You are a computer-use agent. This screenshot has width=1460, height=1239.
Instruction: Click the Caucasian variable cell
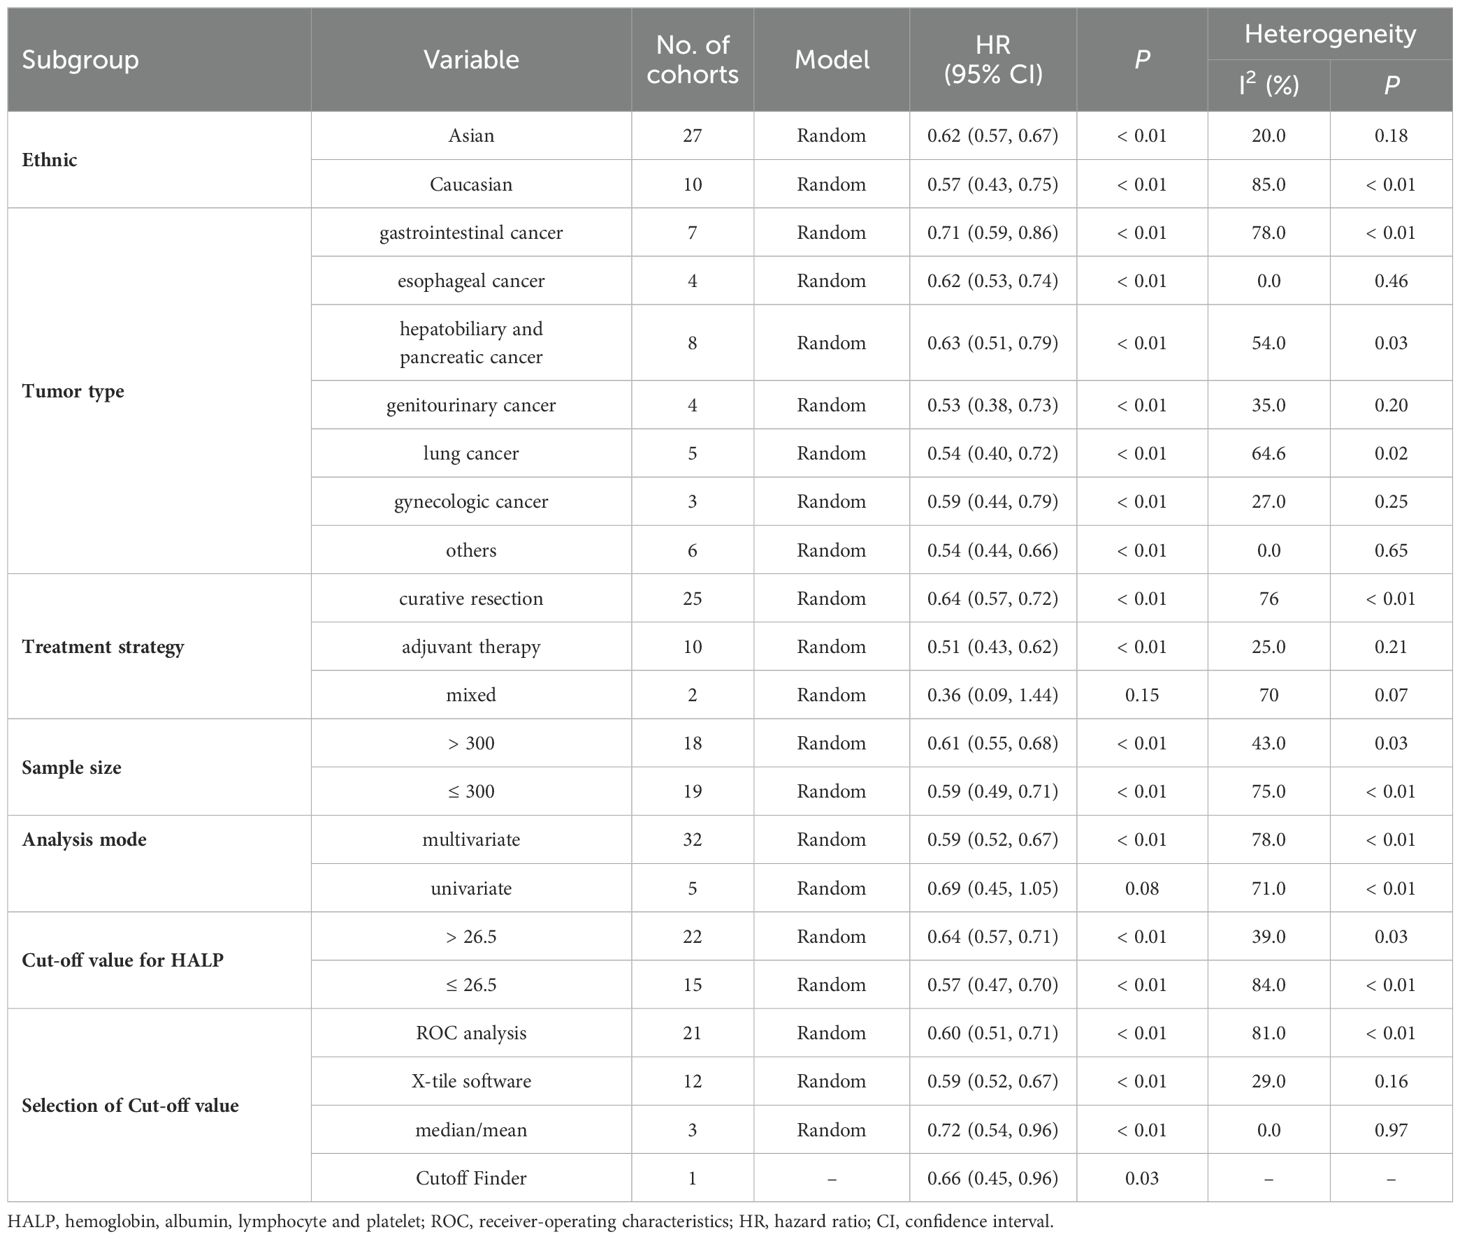(x=471, y=185)
